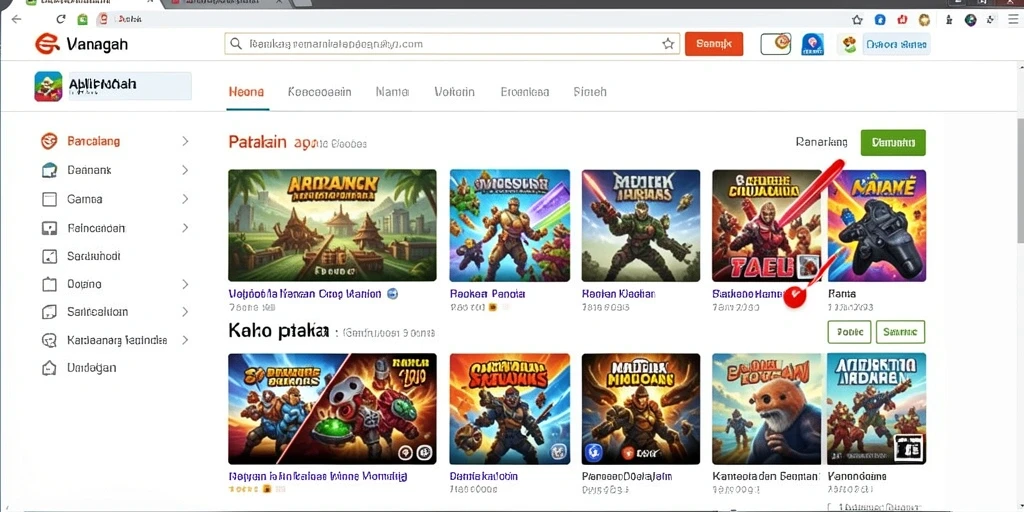Screen dimensions: 1024x512
Task: Open the Nanta tab
Action: click(392, 92)
